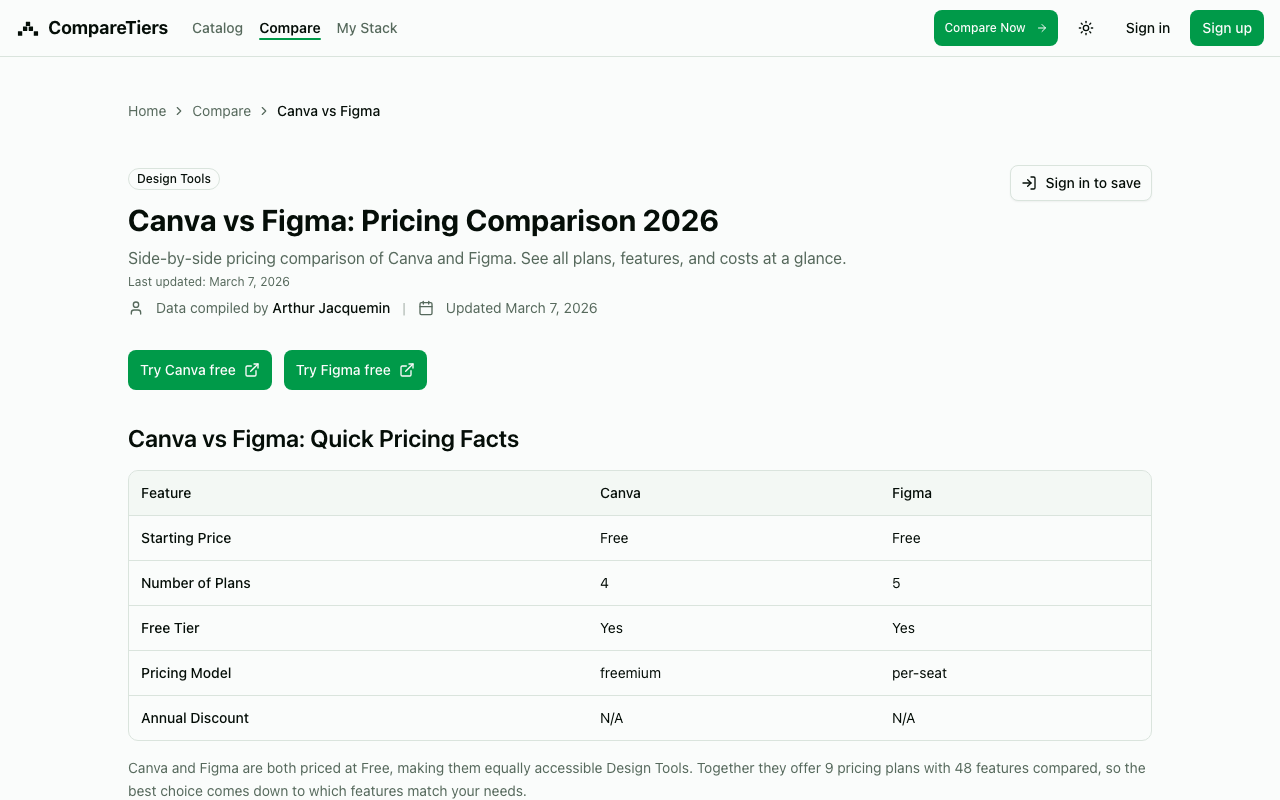Screen dimensions: 1280x800
Task: Switch to the My Stack tab
Action: 367,28
